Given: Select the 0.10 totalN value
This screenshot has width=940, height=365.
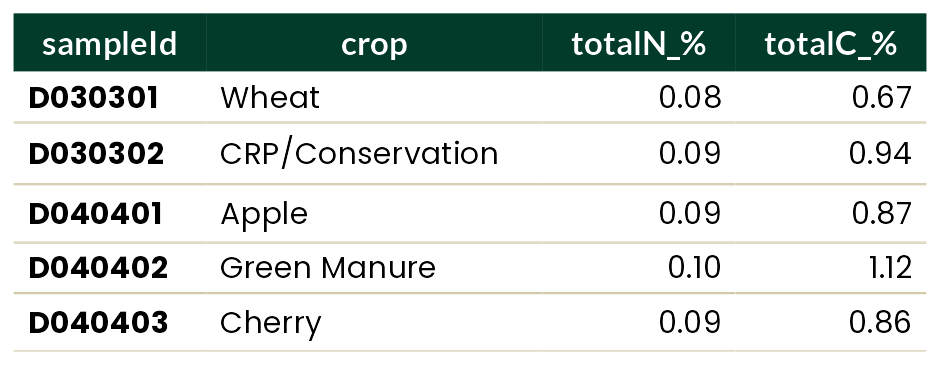Looking at the screenshot, I should click(x=694, y=268).
